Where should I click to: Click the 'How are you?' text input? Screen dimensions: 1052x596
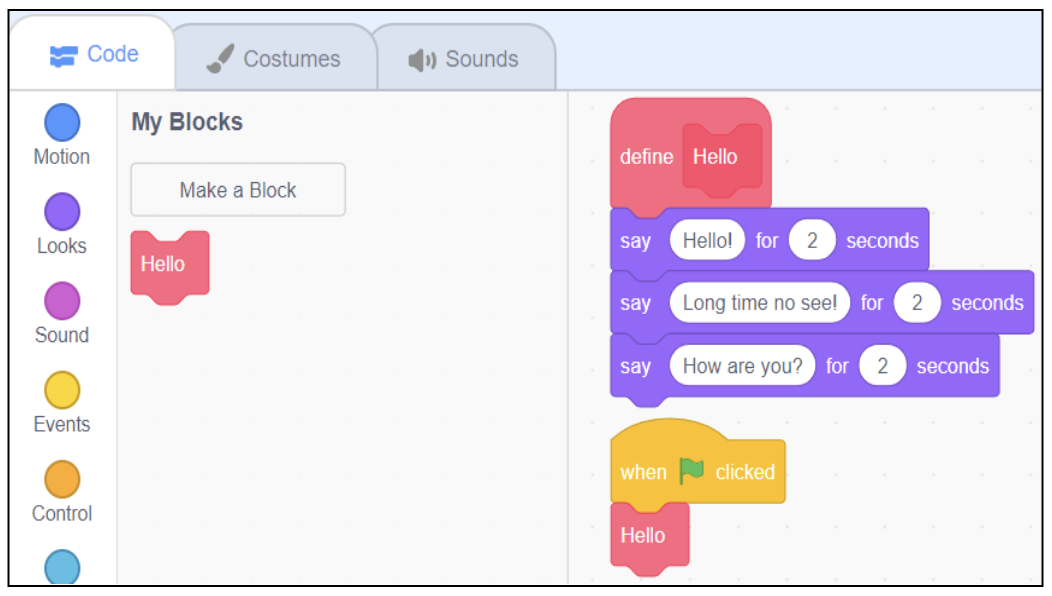pos(742,366)
